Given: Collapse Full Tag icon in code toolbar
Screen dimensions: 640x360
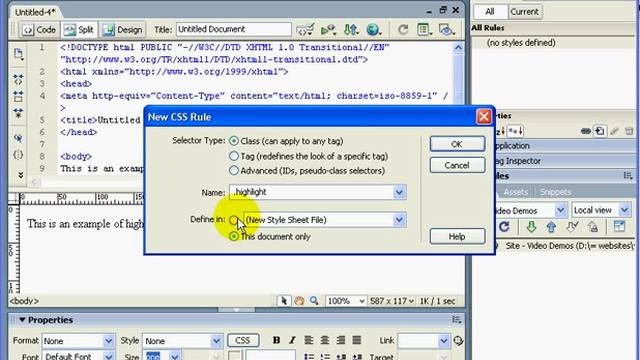Looking at the screenshot, I should (18, 79).
